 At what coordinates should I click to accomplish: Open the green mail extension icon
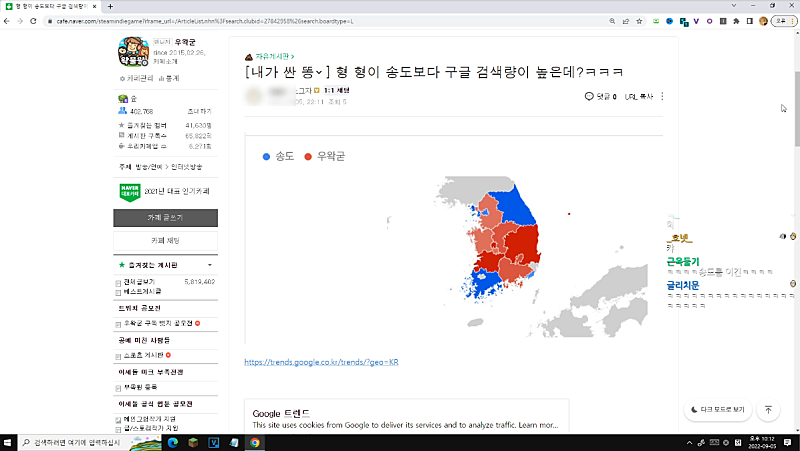tap(656, 21)
